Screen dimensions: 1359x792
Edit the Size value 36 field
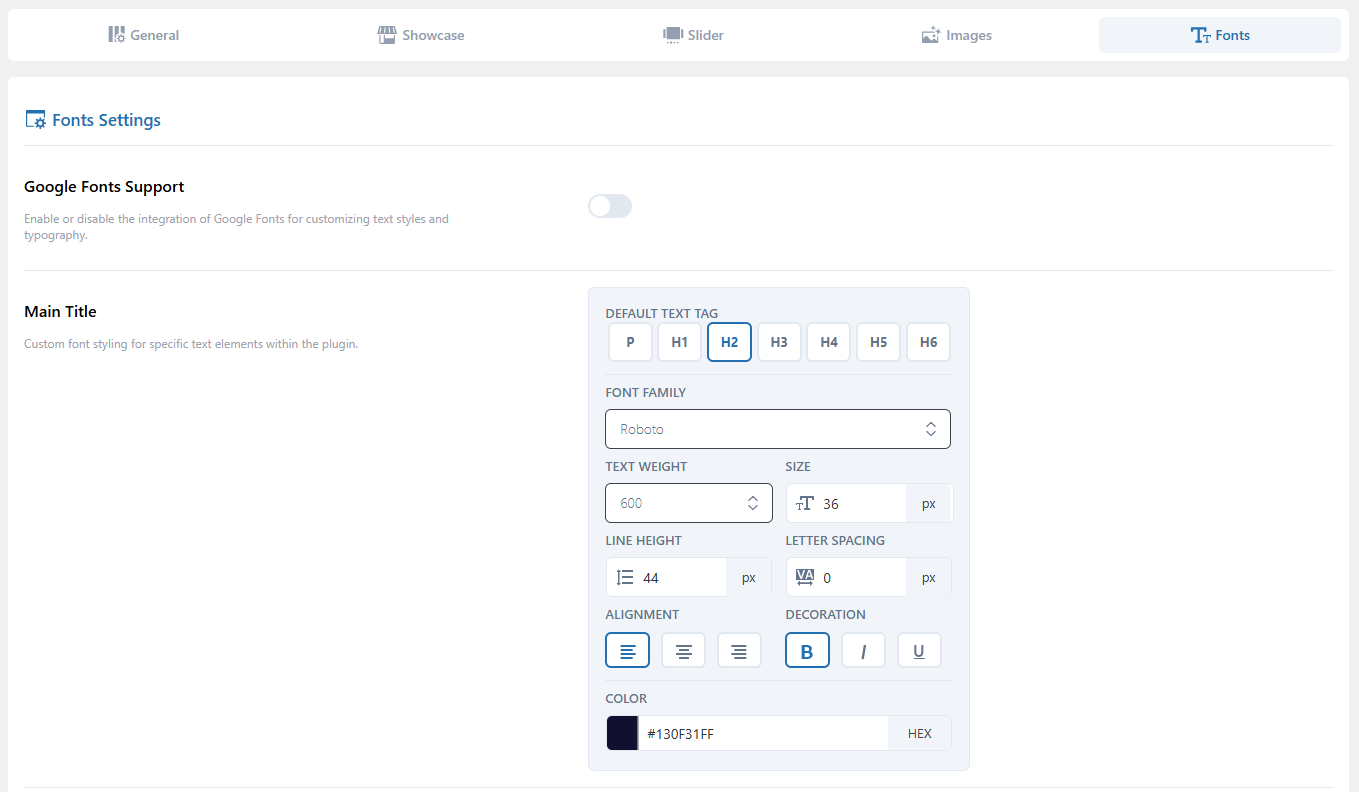coord(862,504)
